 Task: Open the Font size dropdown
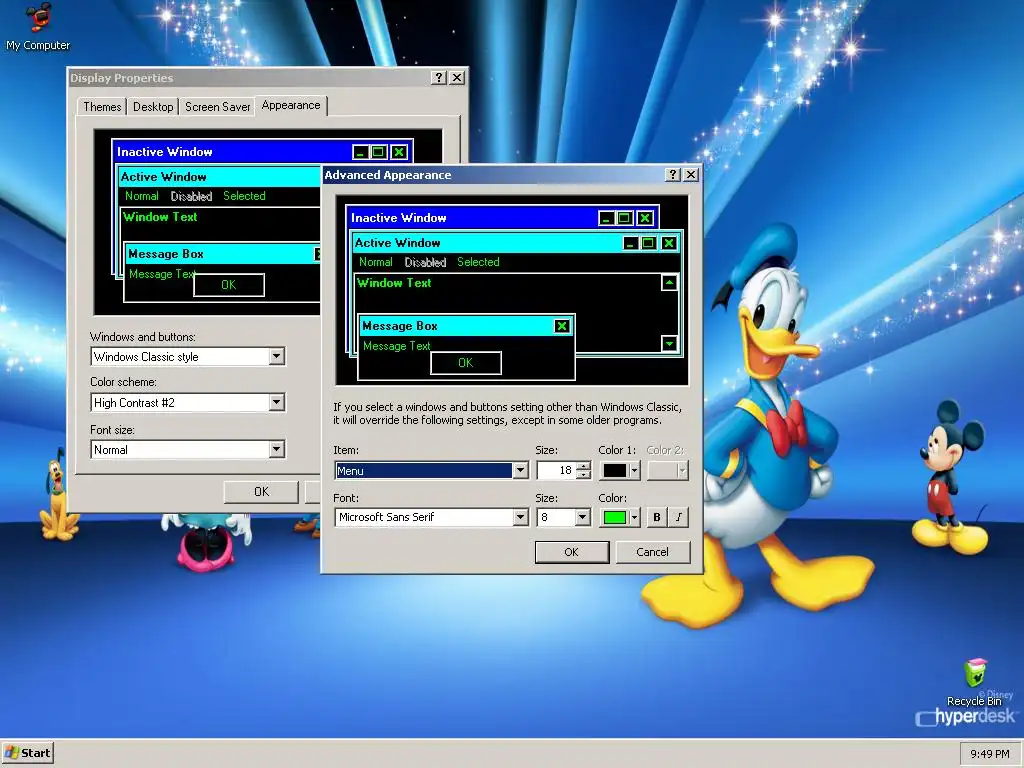pyautogui.click(x=277, y=449)
